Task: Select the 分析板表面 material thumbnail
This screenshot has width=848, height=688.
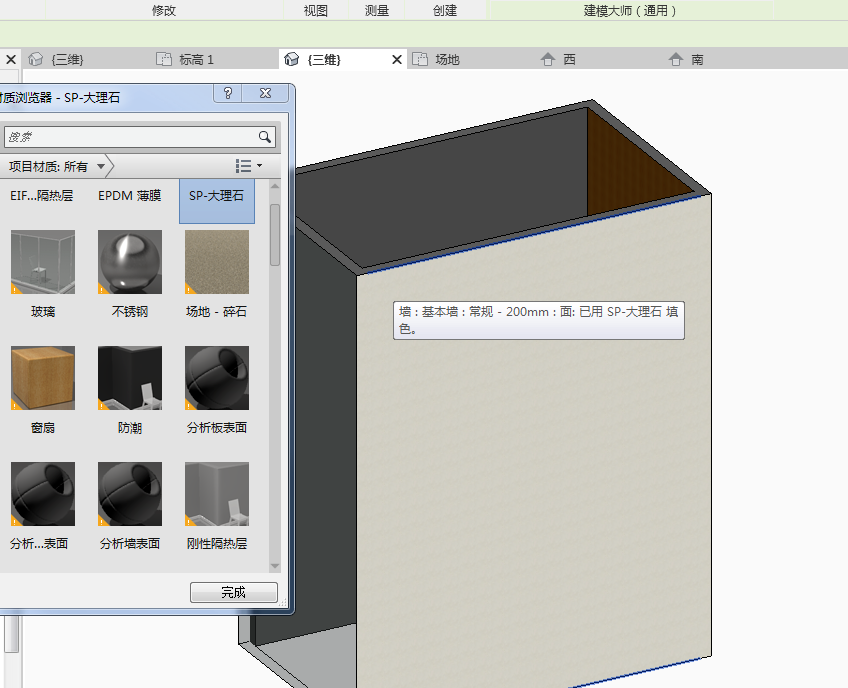Action: click(216, 378)
